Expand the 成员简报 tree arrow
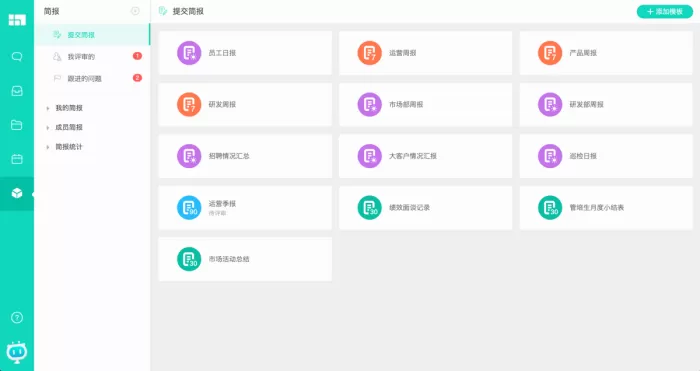The height and width of the screenshot is (371, 700). pyautogui.click(x=48, y=128)
